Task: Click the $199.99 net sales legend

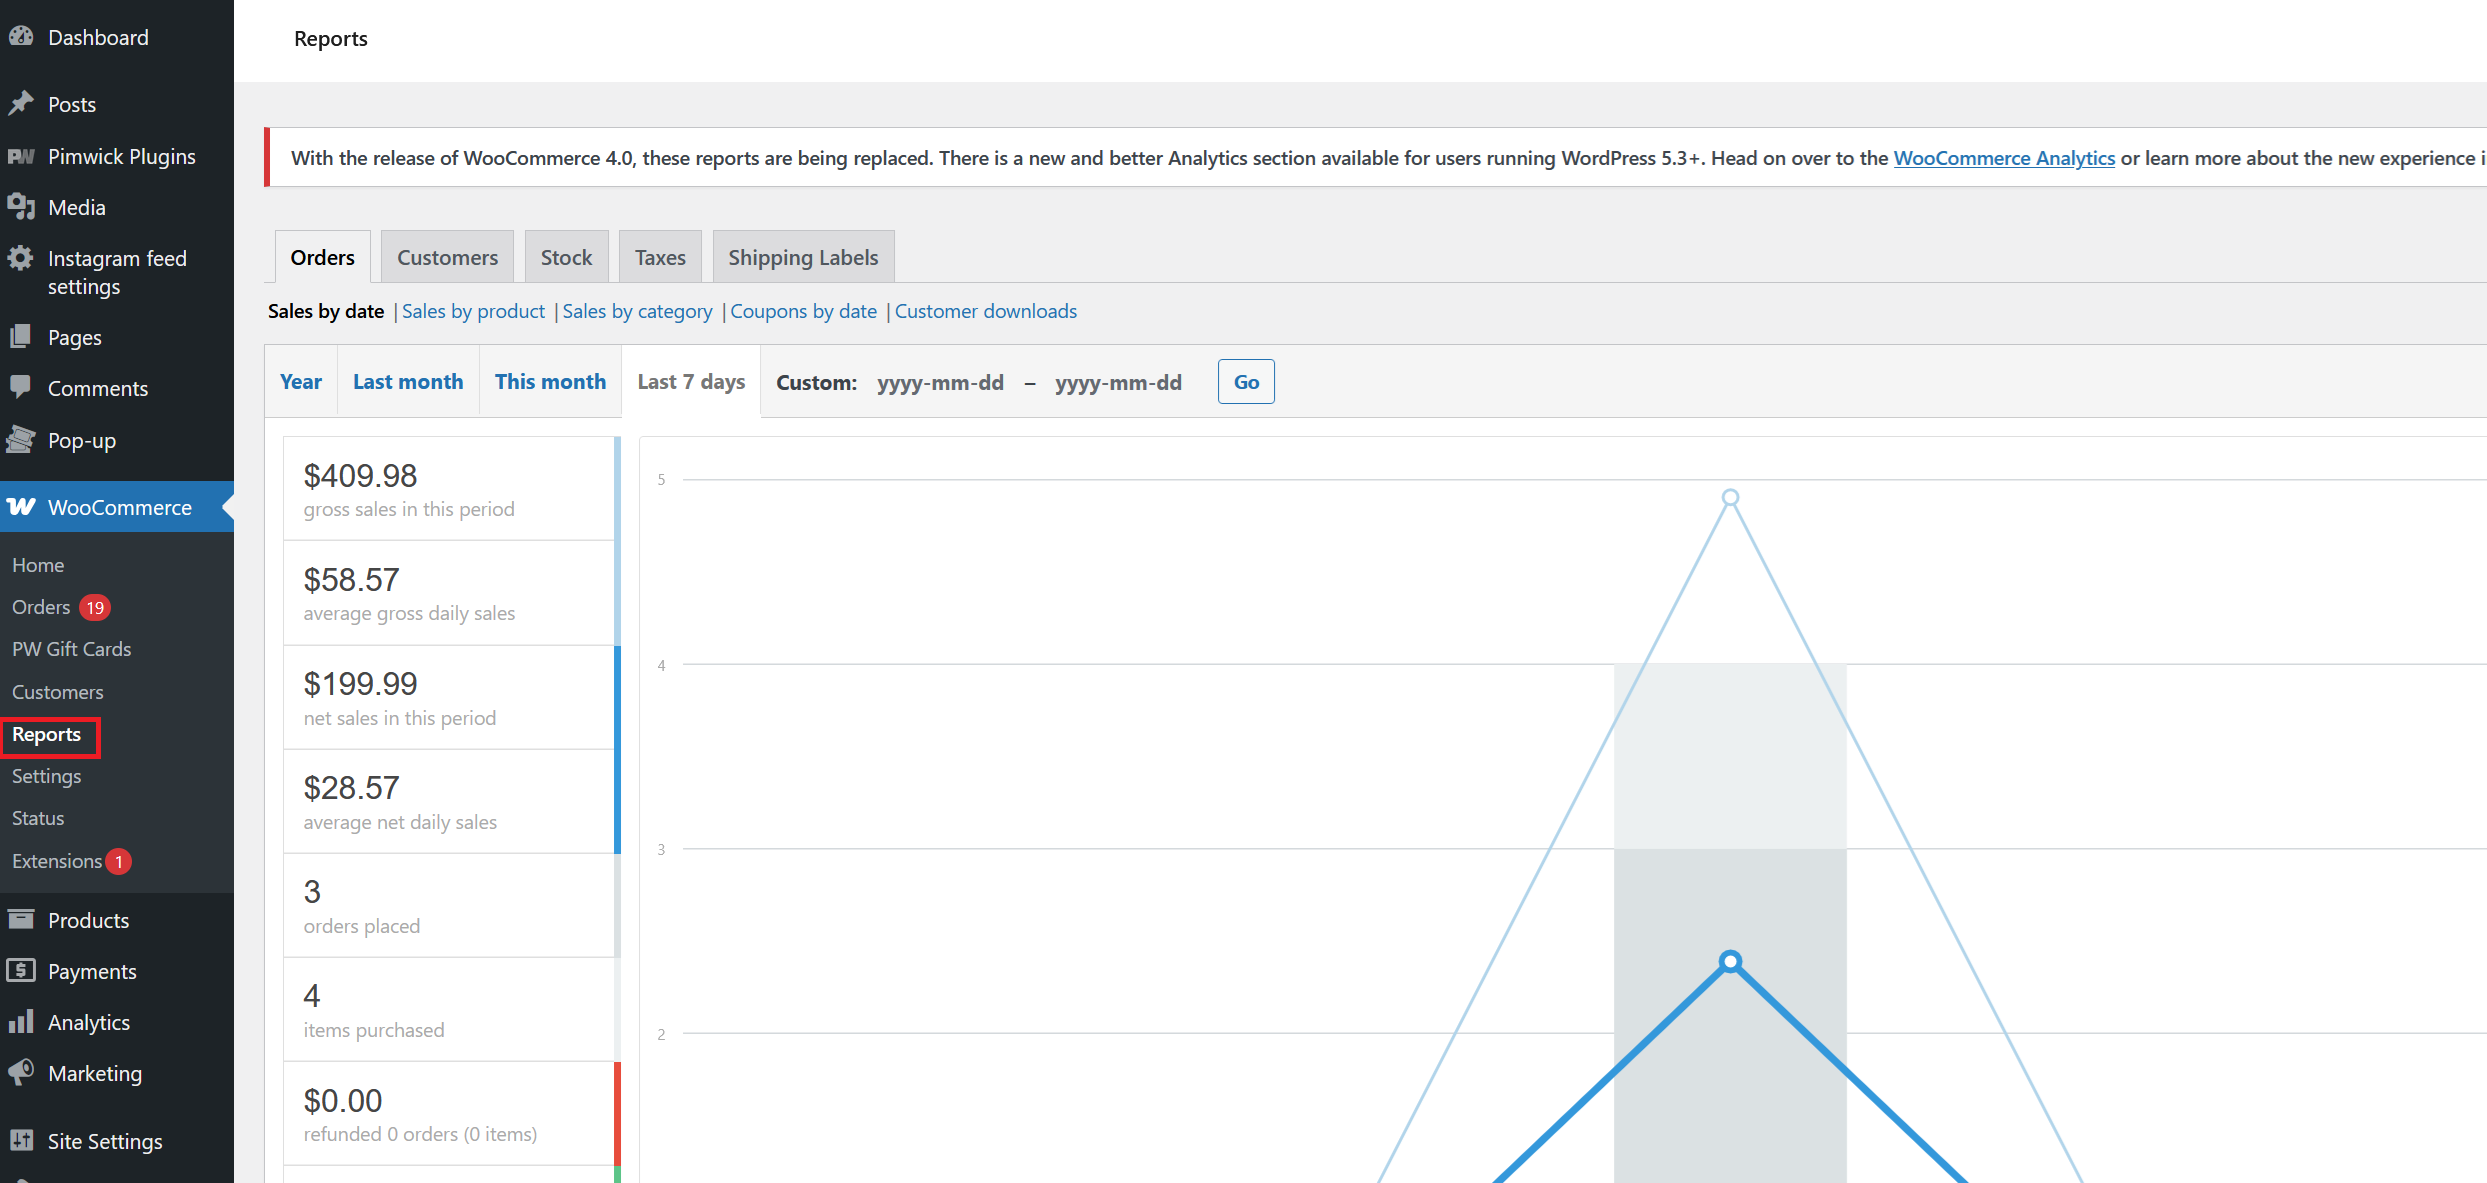Action: click(451, 697)
